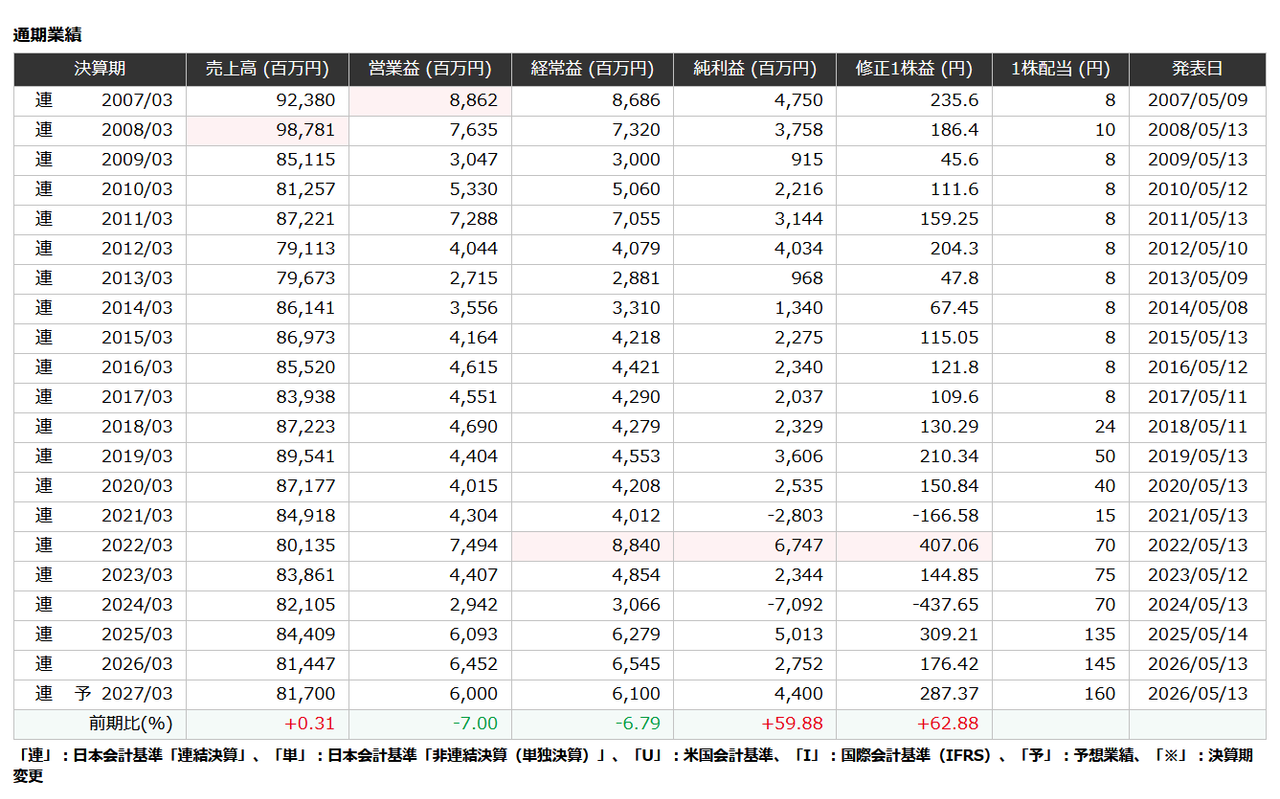This screenshot has width=1280, height=799.
Task: Click dividend value 15
Action: coord(1105,515)
